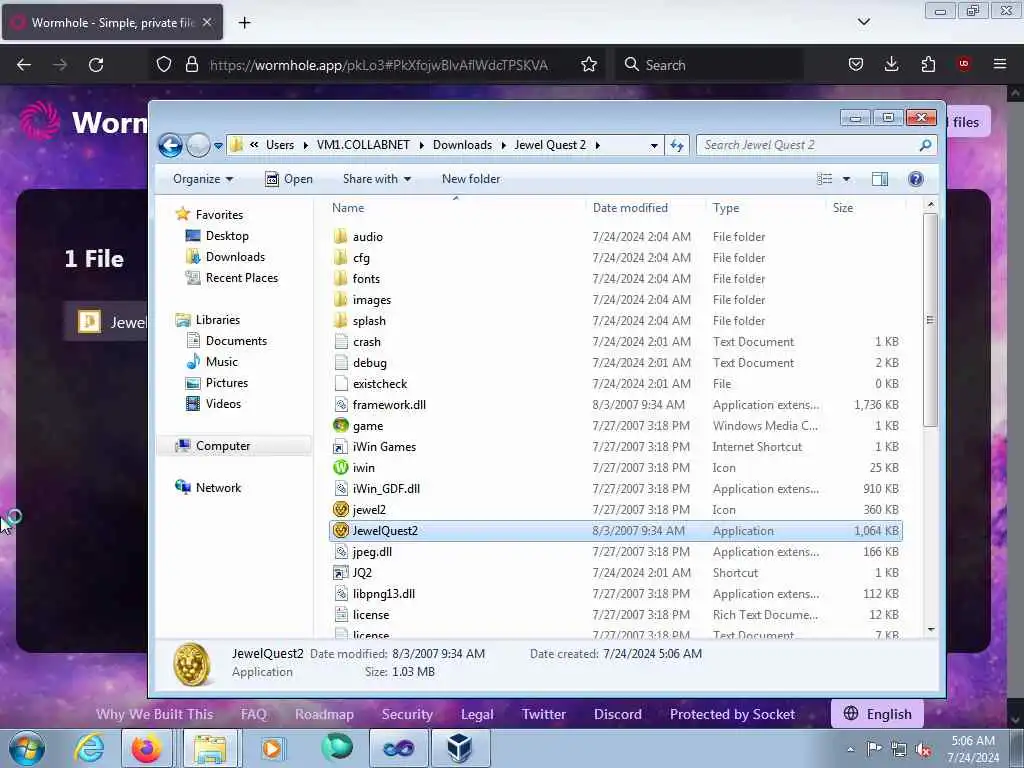1024x768 pixels.
Task: Open the Windows Start menu
Action: [x=27, y=748]
